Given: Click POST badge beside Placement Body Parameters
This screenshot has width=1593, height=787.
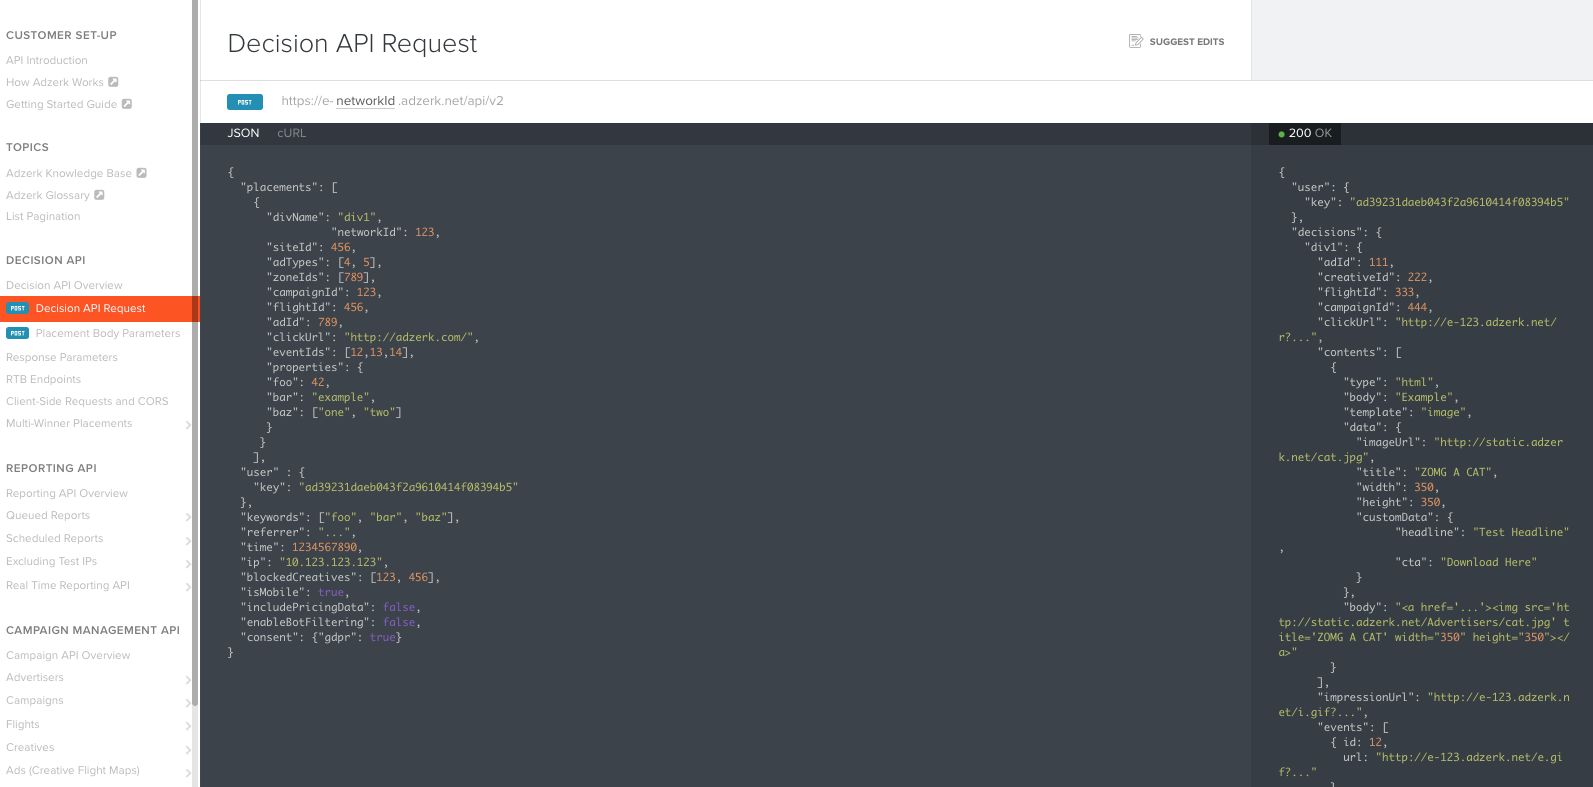Looking at the screenshot, I should (17, 333).
